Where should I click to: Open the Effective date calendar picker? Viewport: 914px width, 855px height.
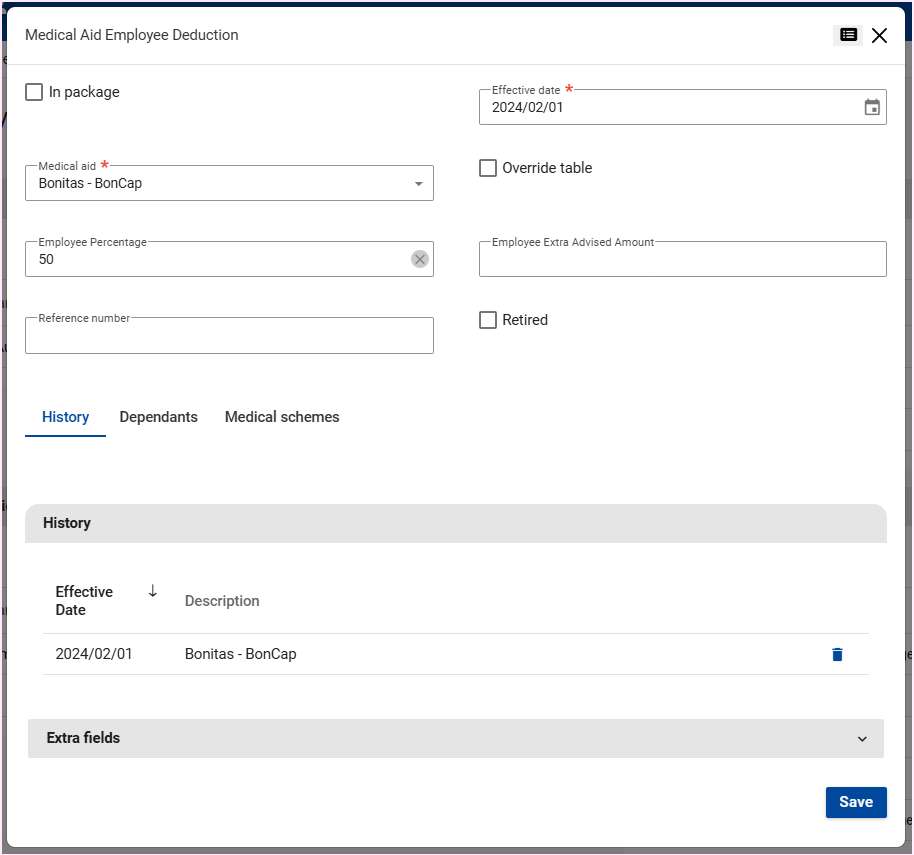(x=871, y=108)
